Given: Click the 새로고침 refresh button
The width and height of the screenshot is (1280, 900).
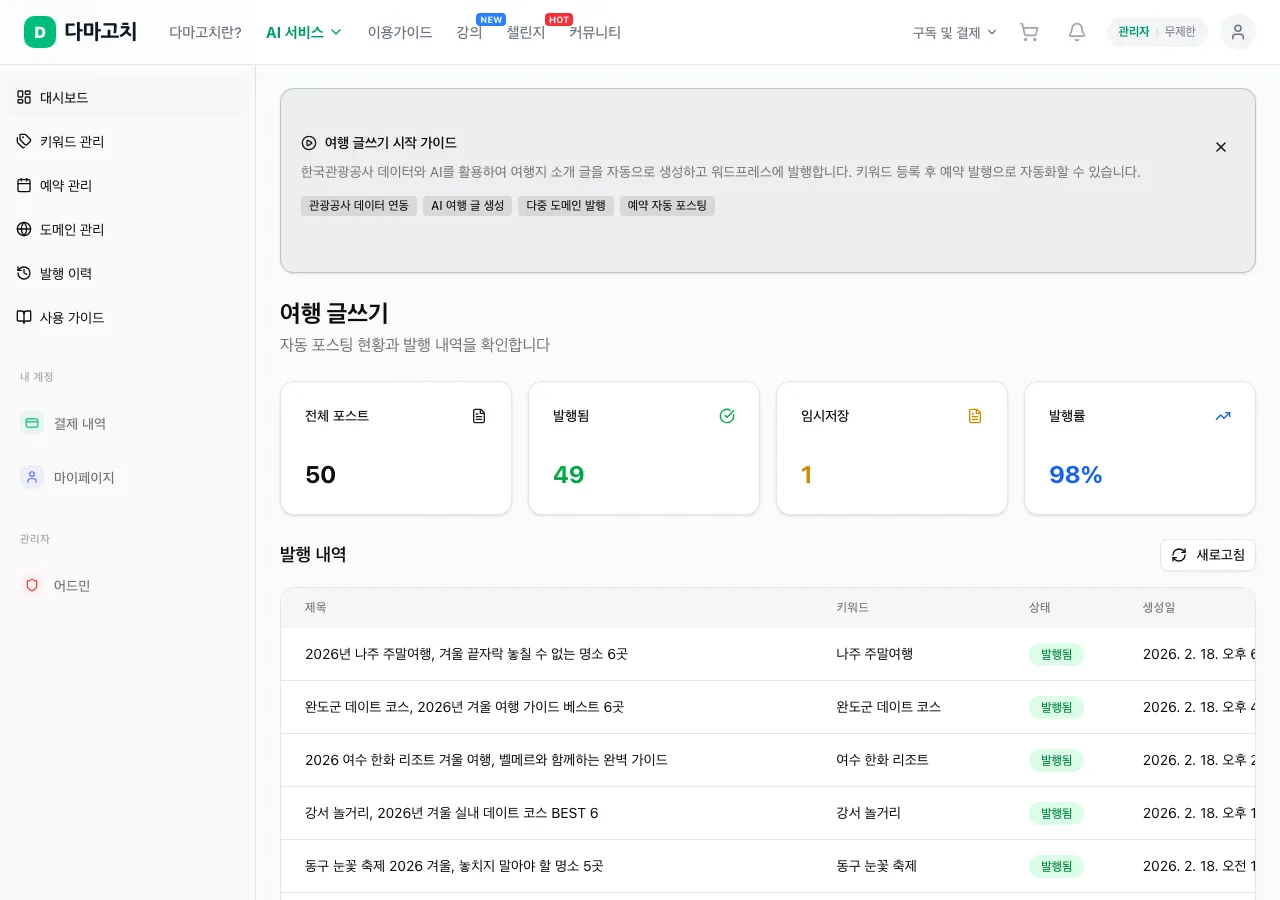Looking at the screenshot, I should pyautogui.click(x=1208, y=555).
